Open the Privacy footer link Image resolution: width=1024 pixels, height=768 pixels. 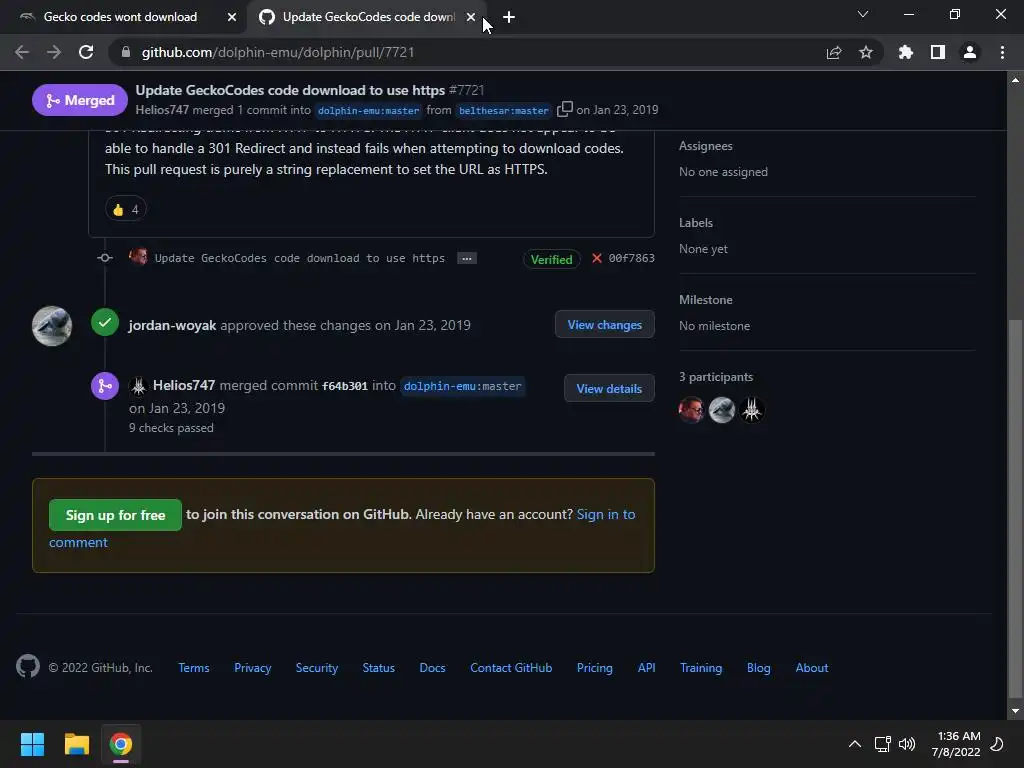(x=253, y=668)
